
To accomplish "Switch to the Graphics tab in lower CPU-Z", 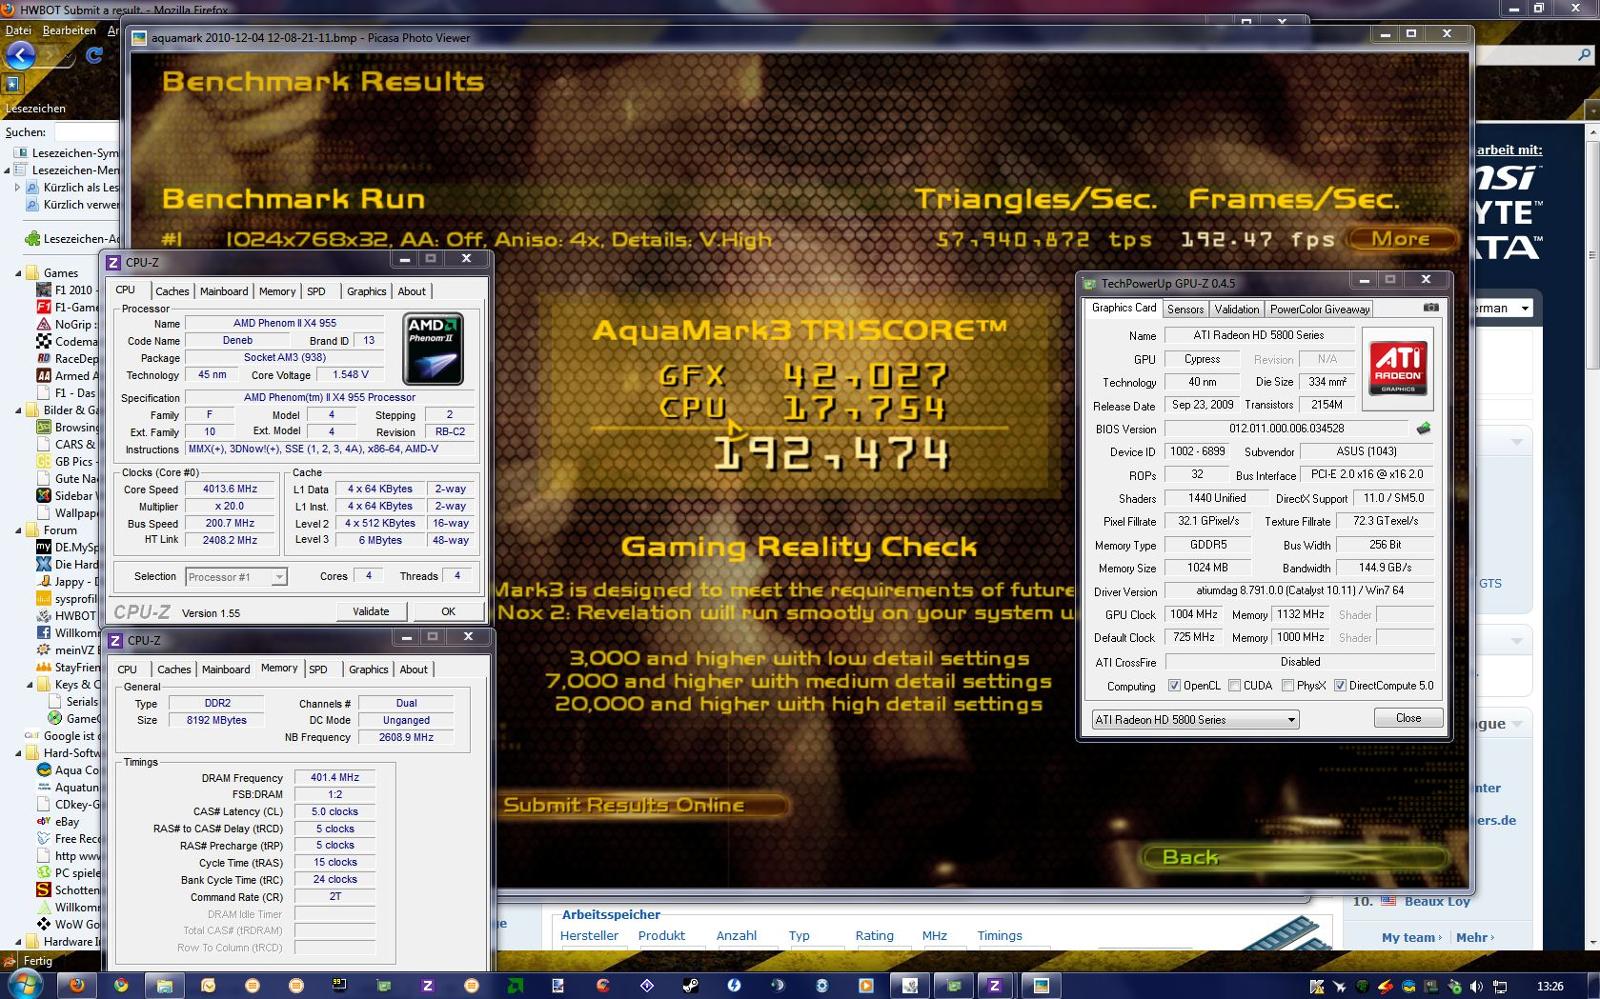I will pos(368,670).
